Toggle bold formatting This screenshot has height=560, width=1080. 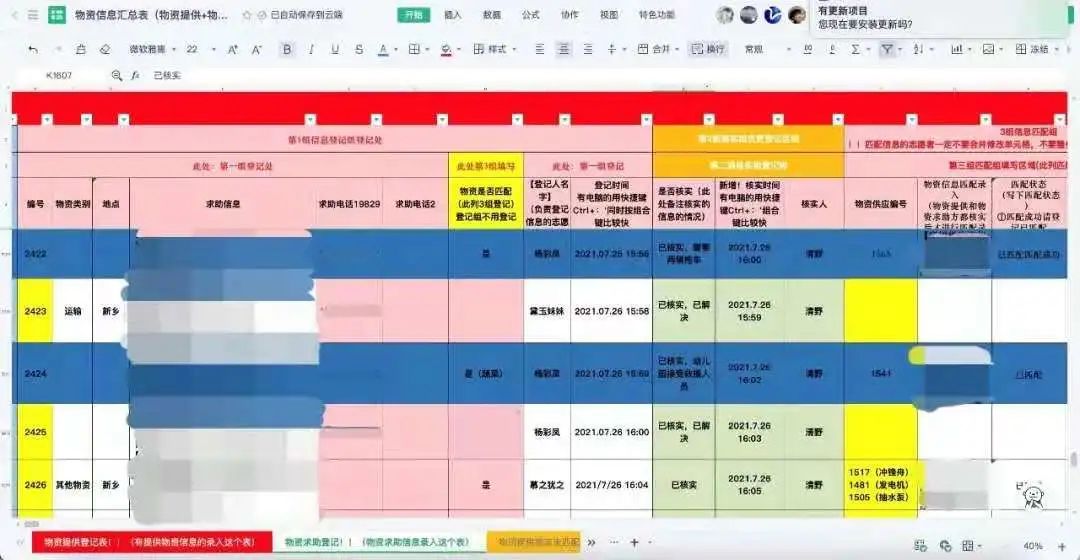click(x=287, y=50)
